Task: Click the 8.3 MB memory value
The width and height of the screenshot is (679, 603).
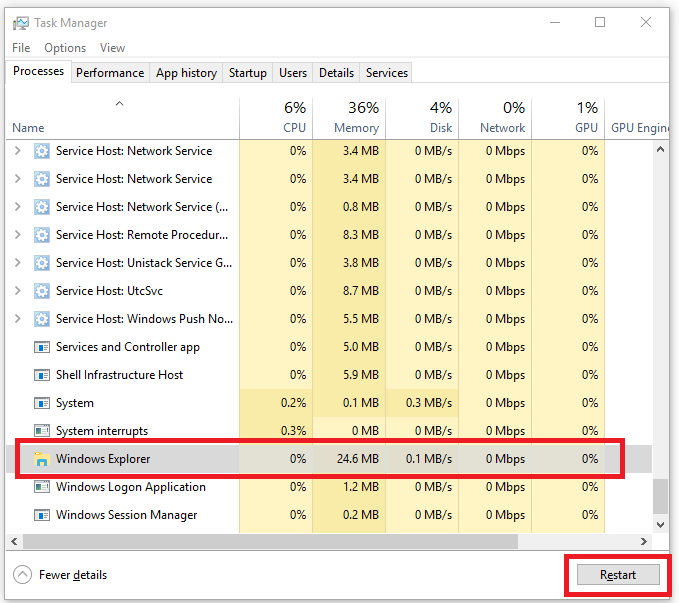Action: click(361, 235)
